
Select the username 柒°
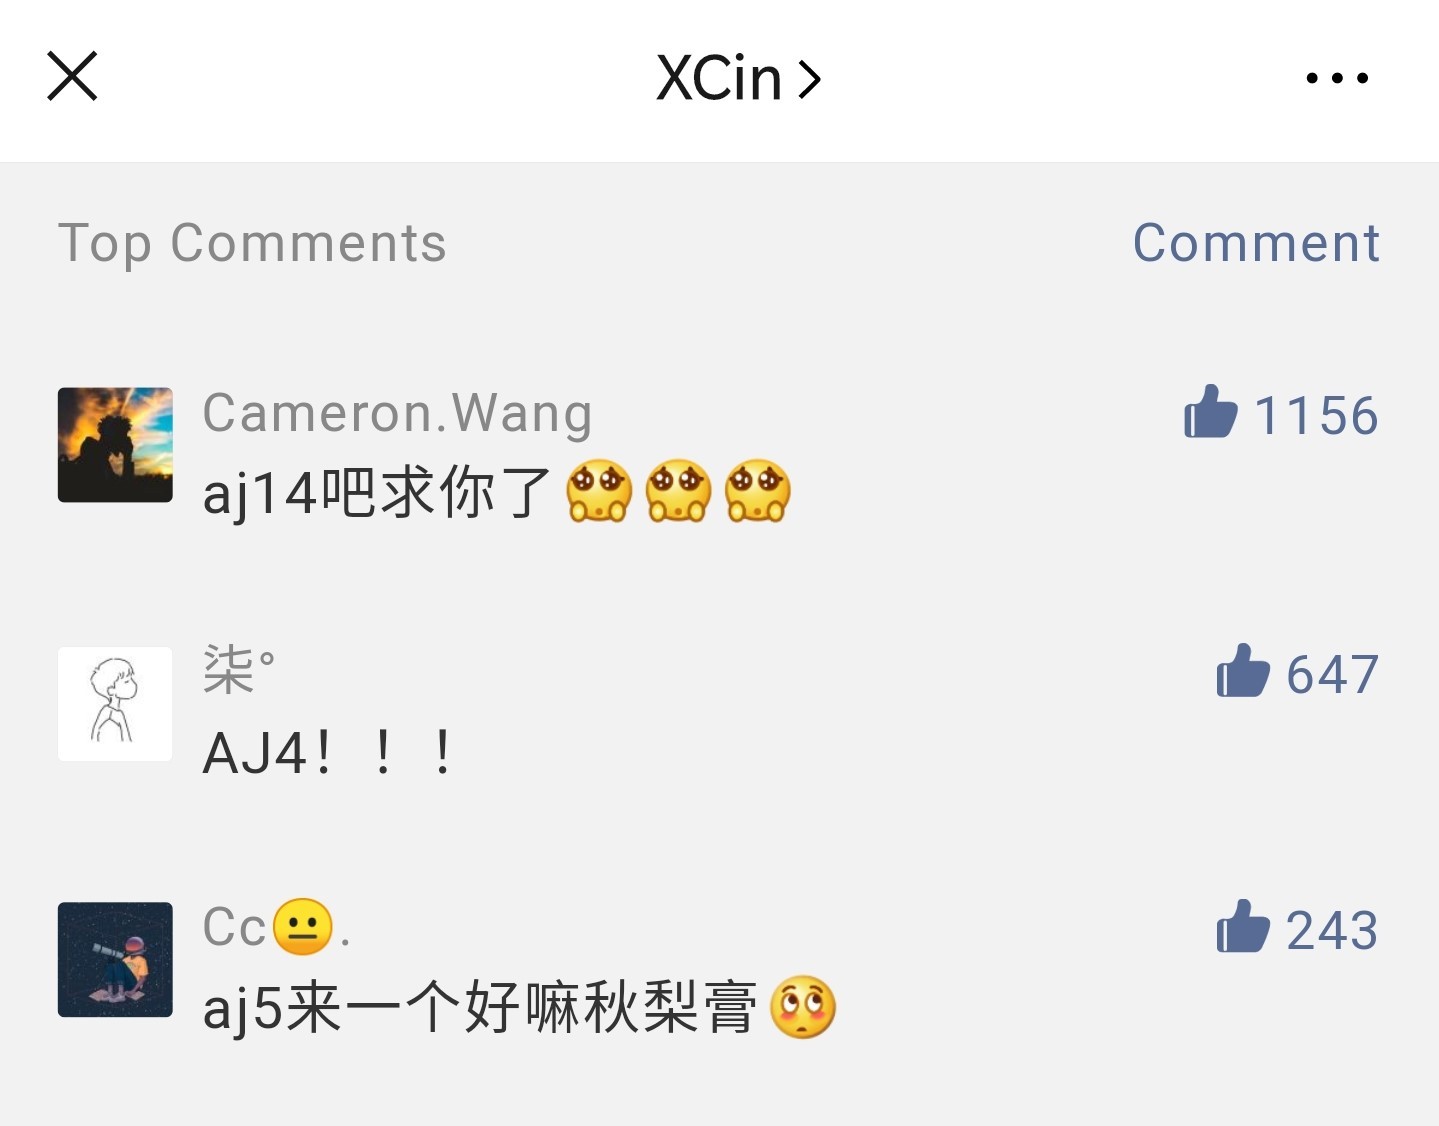pos(239,669)
